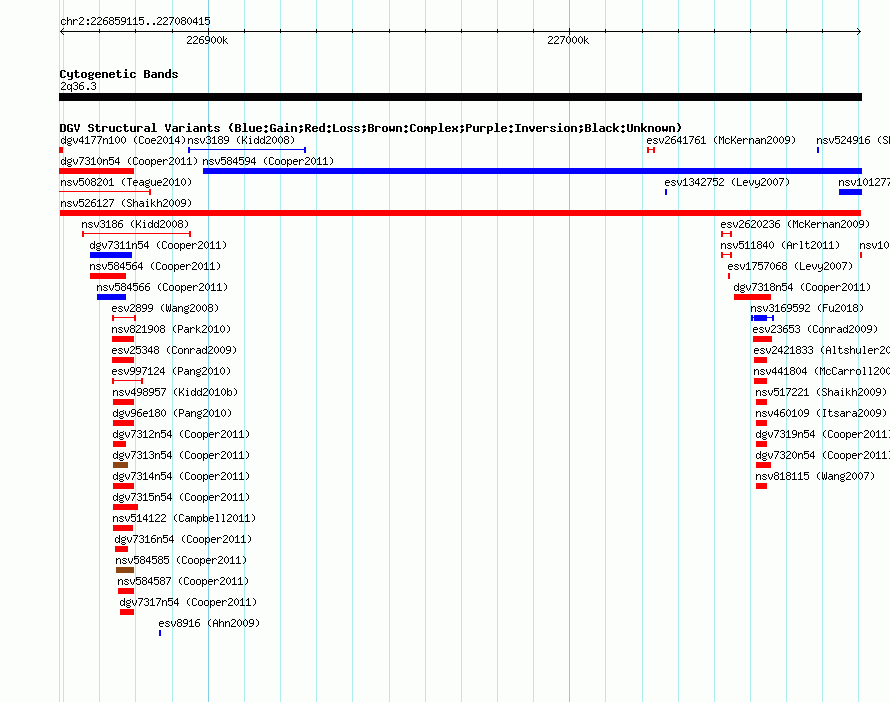Click the 227000k ruler tick label
Screen dimensions: 890x702
[x=568, y=40]
